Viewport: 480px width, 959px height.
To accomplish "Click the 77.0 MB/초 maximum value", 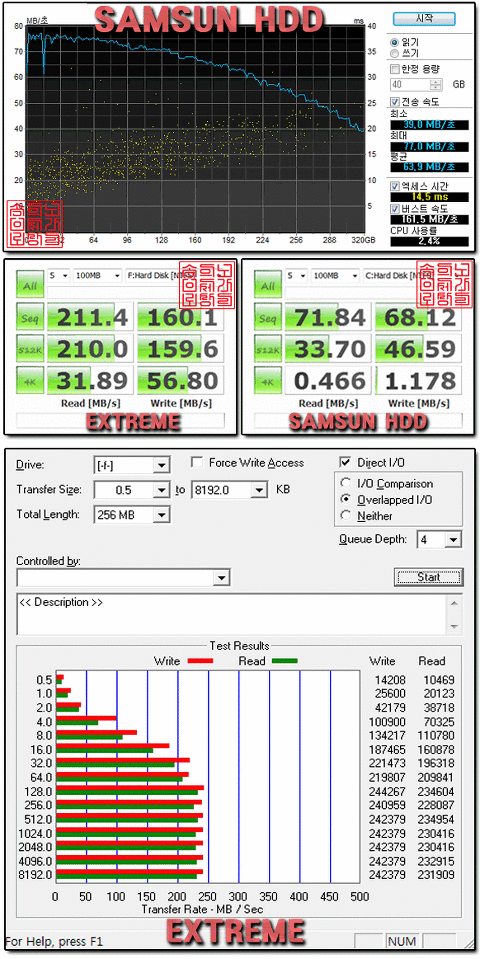I will pyautogui.click(x=428, y=146).
